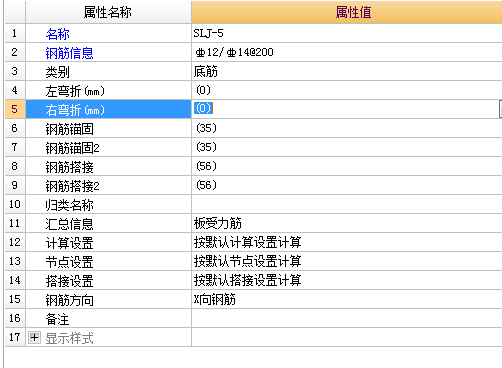Select the 节点设置 property label
The width and height of the screenshot is (502, 368).
point(69,262)
